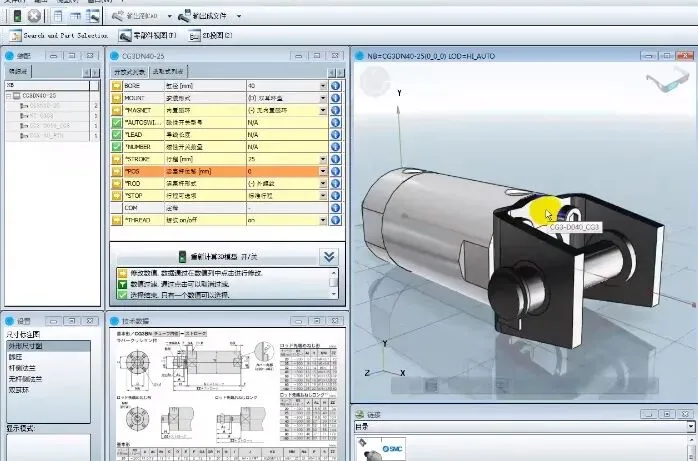Select the outline dimension drawing list entry
The image size is (698, 461).
point(49,346)
